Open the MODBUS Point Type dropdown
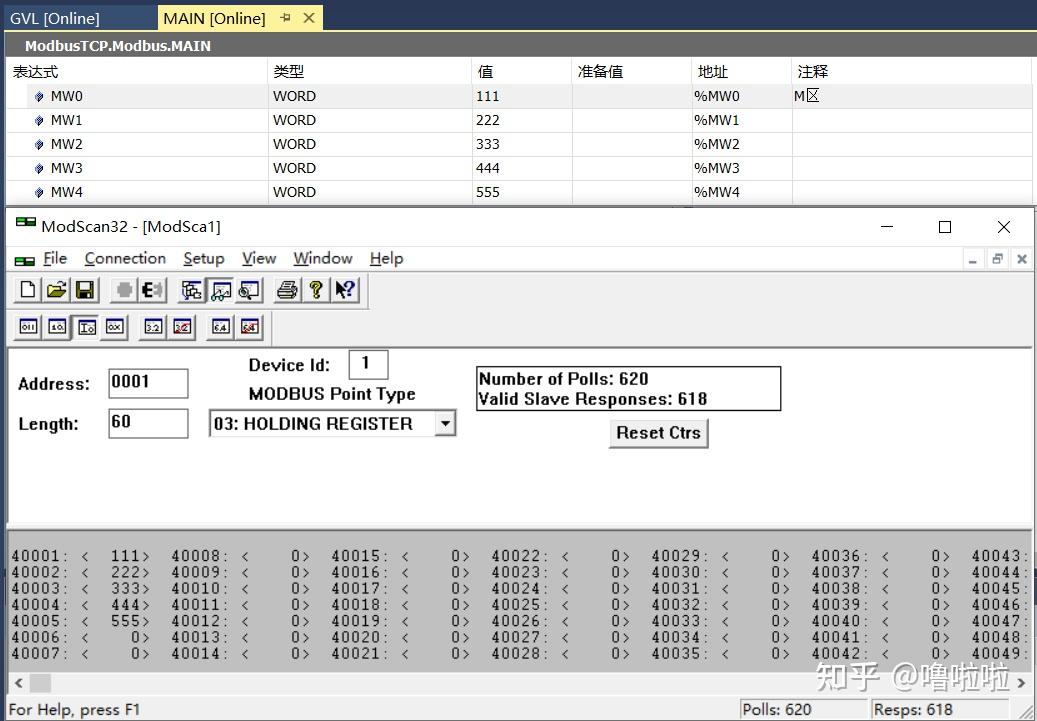Viewport: 1037px width, 721px height. tap(446, 423)
